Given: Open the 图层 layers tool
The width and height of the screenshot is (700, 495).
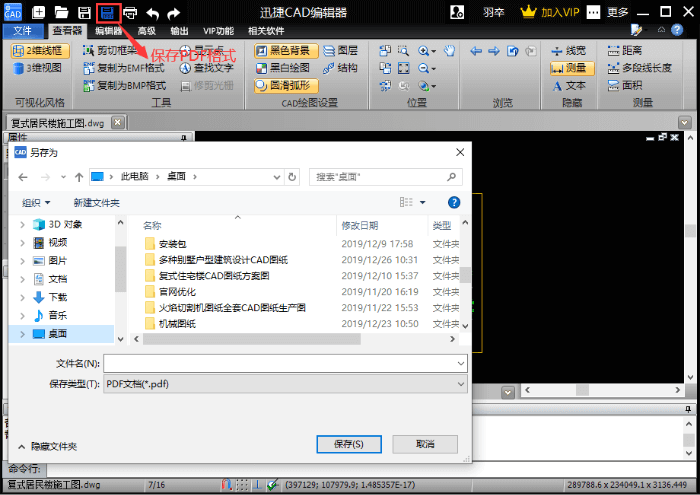Looking at the screenshot, I should click(340, 51).
